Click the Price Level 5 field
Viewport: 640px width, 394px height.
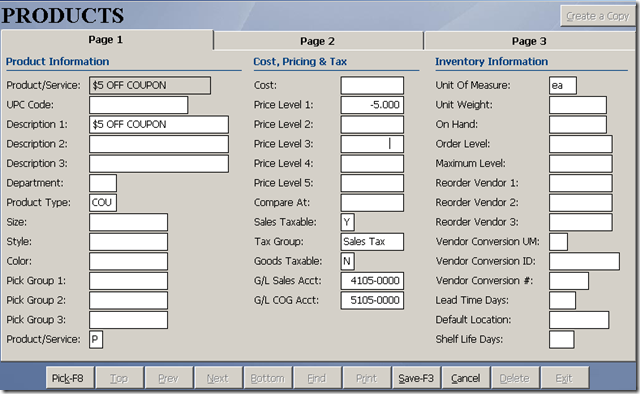click(372, 183)
